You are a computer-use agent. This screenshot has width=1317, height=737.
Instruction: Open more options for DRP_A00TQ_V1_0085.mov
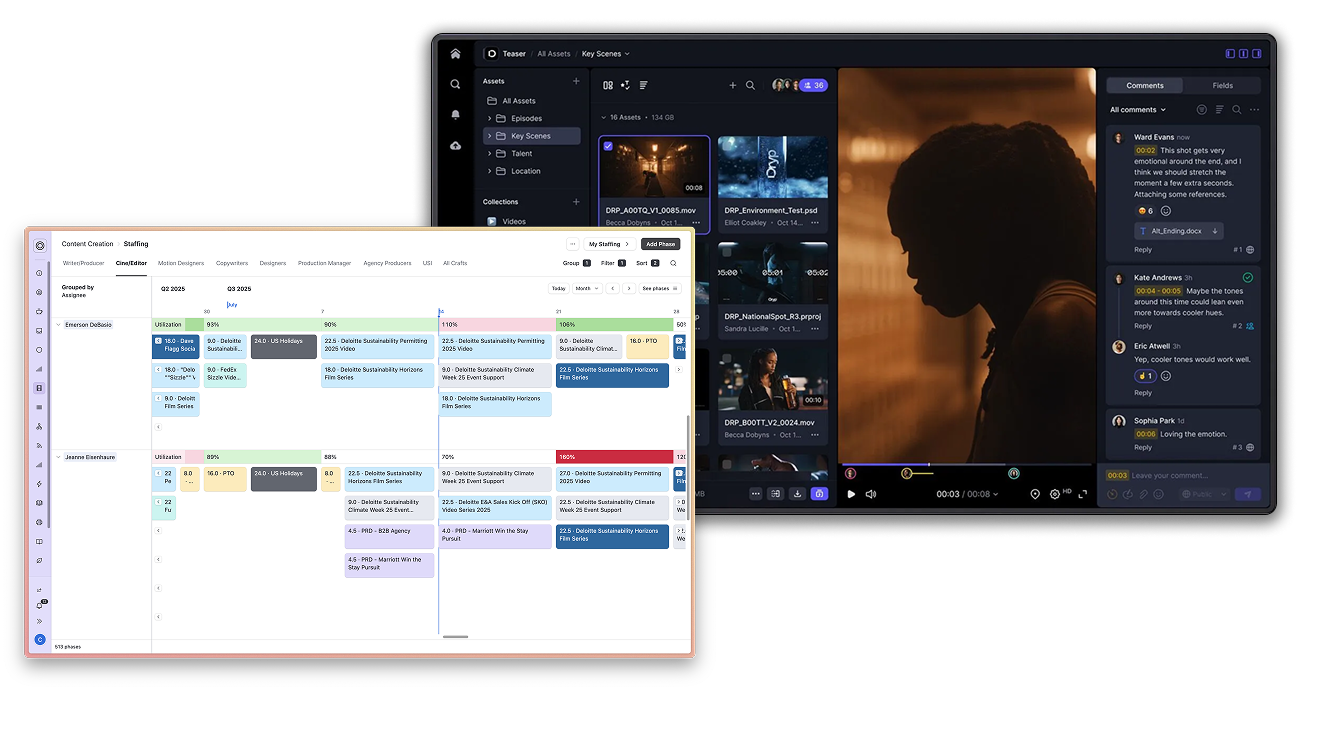click(696, 223)
